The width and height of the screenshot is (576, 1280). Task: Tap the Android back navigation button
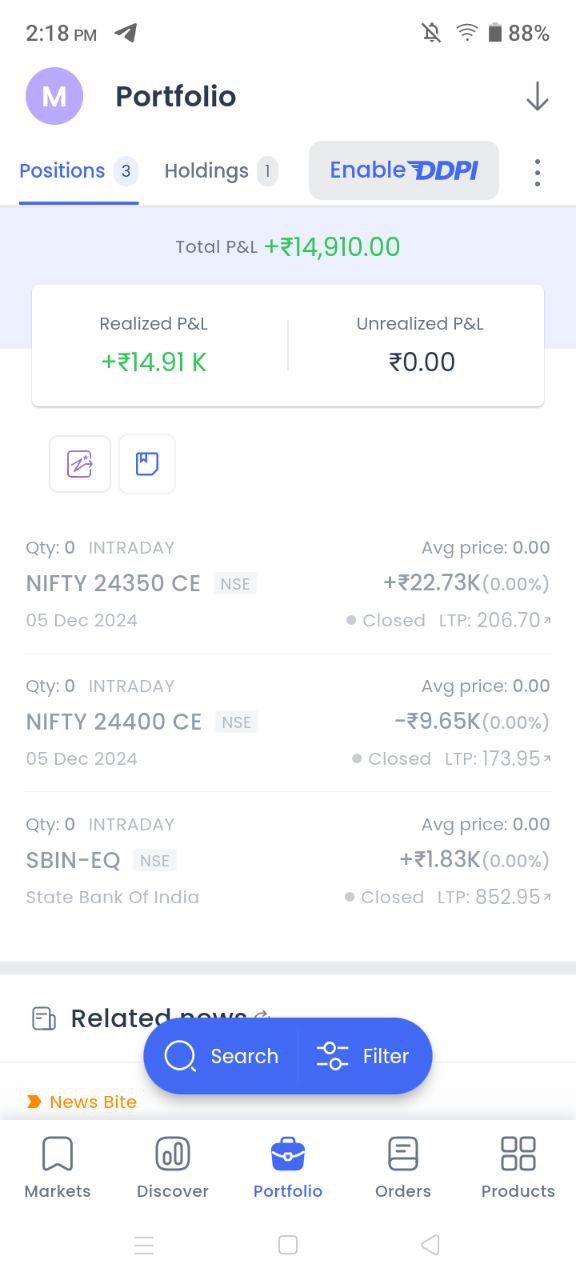coord(431,1245)
